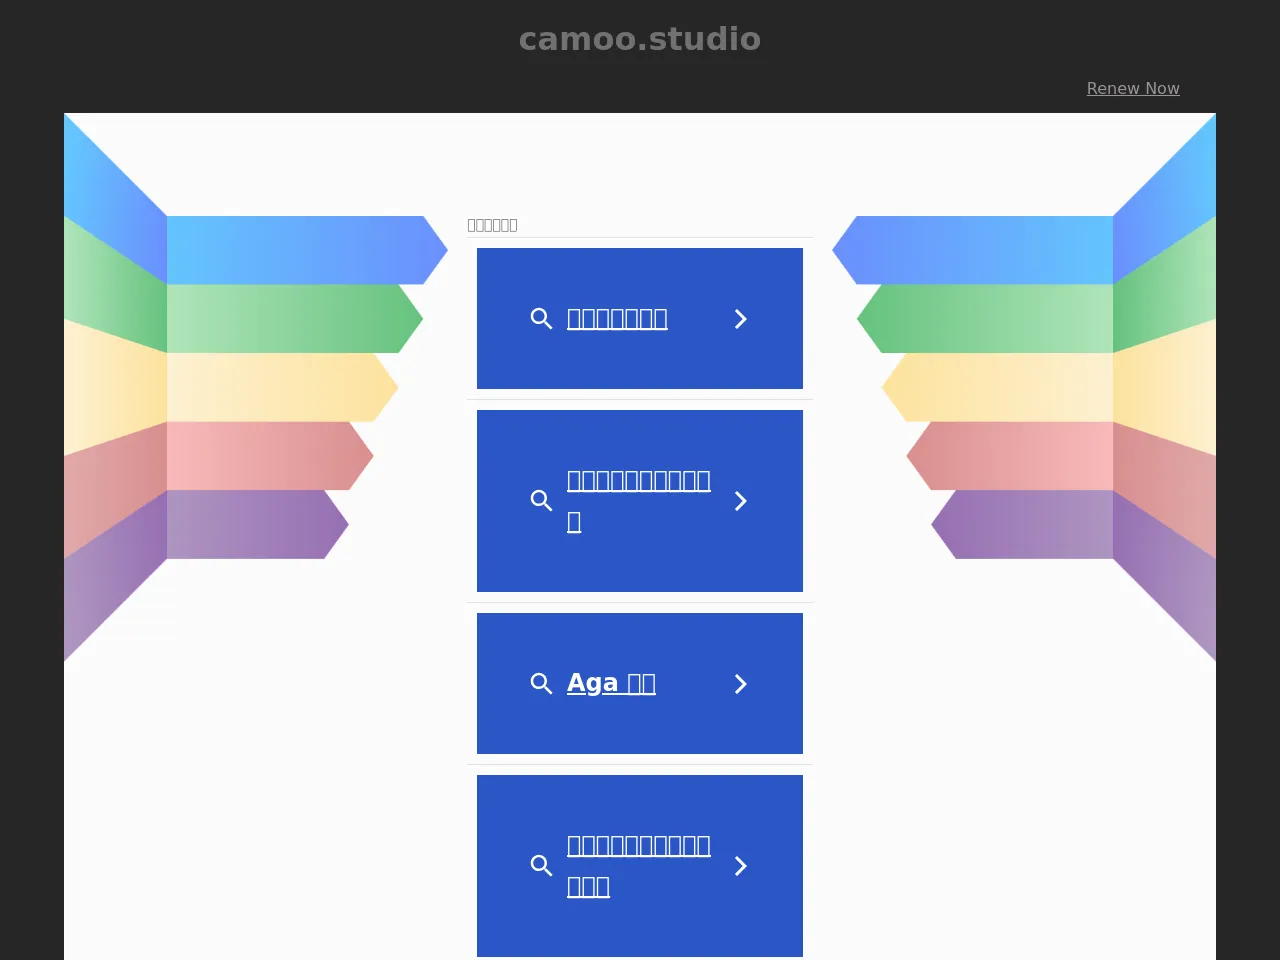Click the magnifier icon beside the Aga link

[x=541, y=684]
